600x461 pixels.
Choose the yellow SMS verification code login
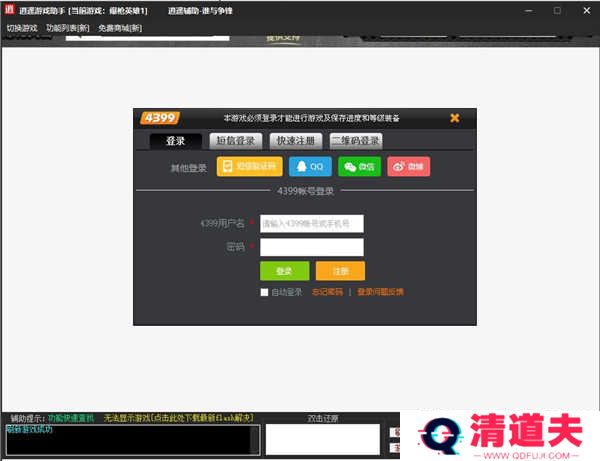250,166
